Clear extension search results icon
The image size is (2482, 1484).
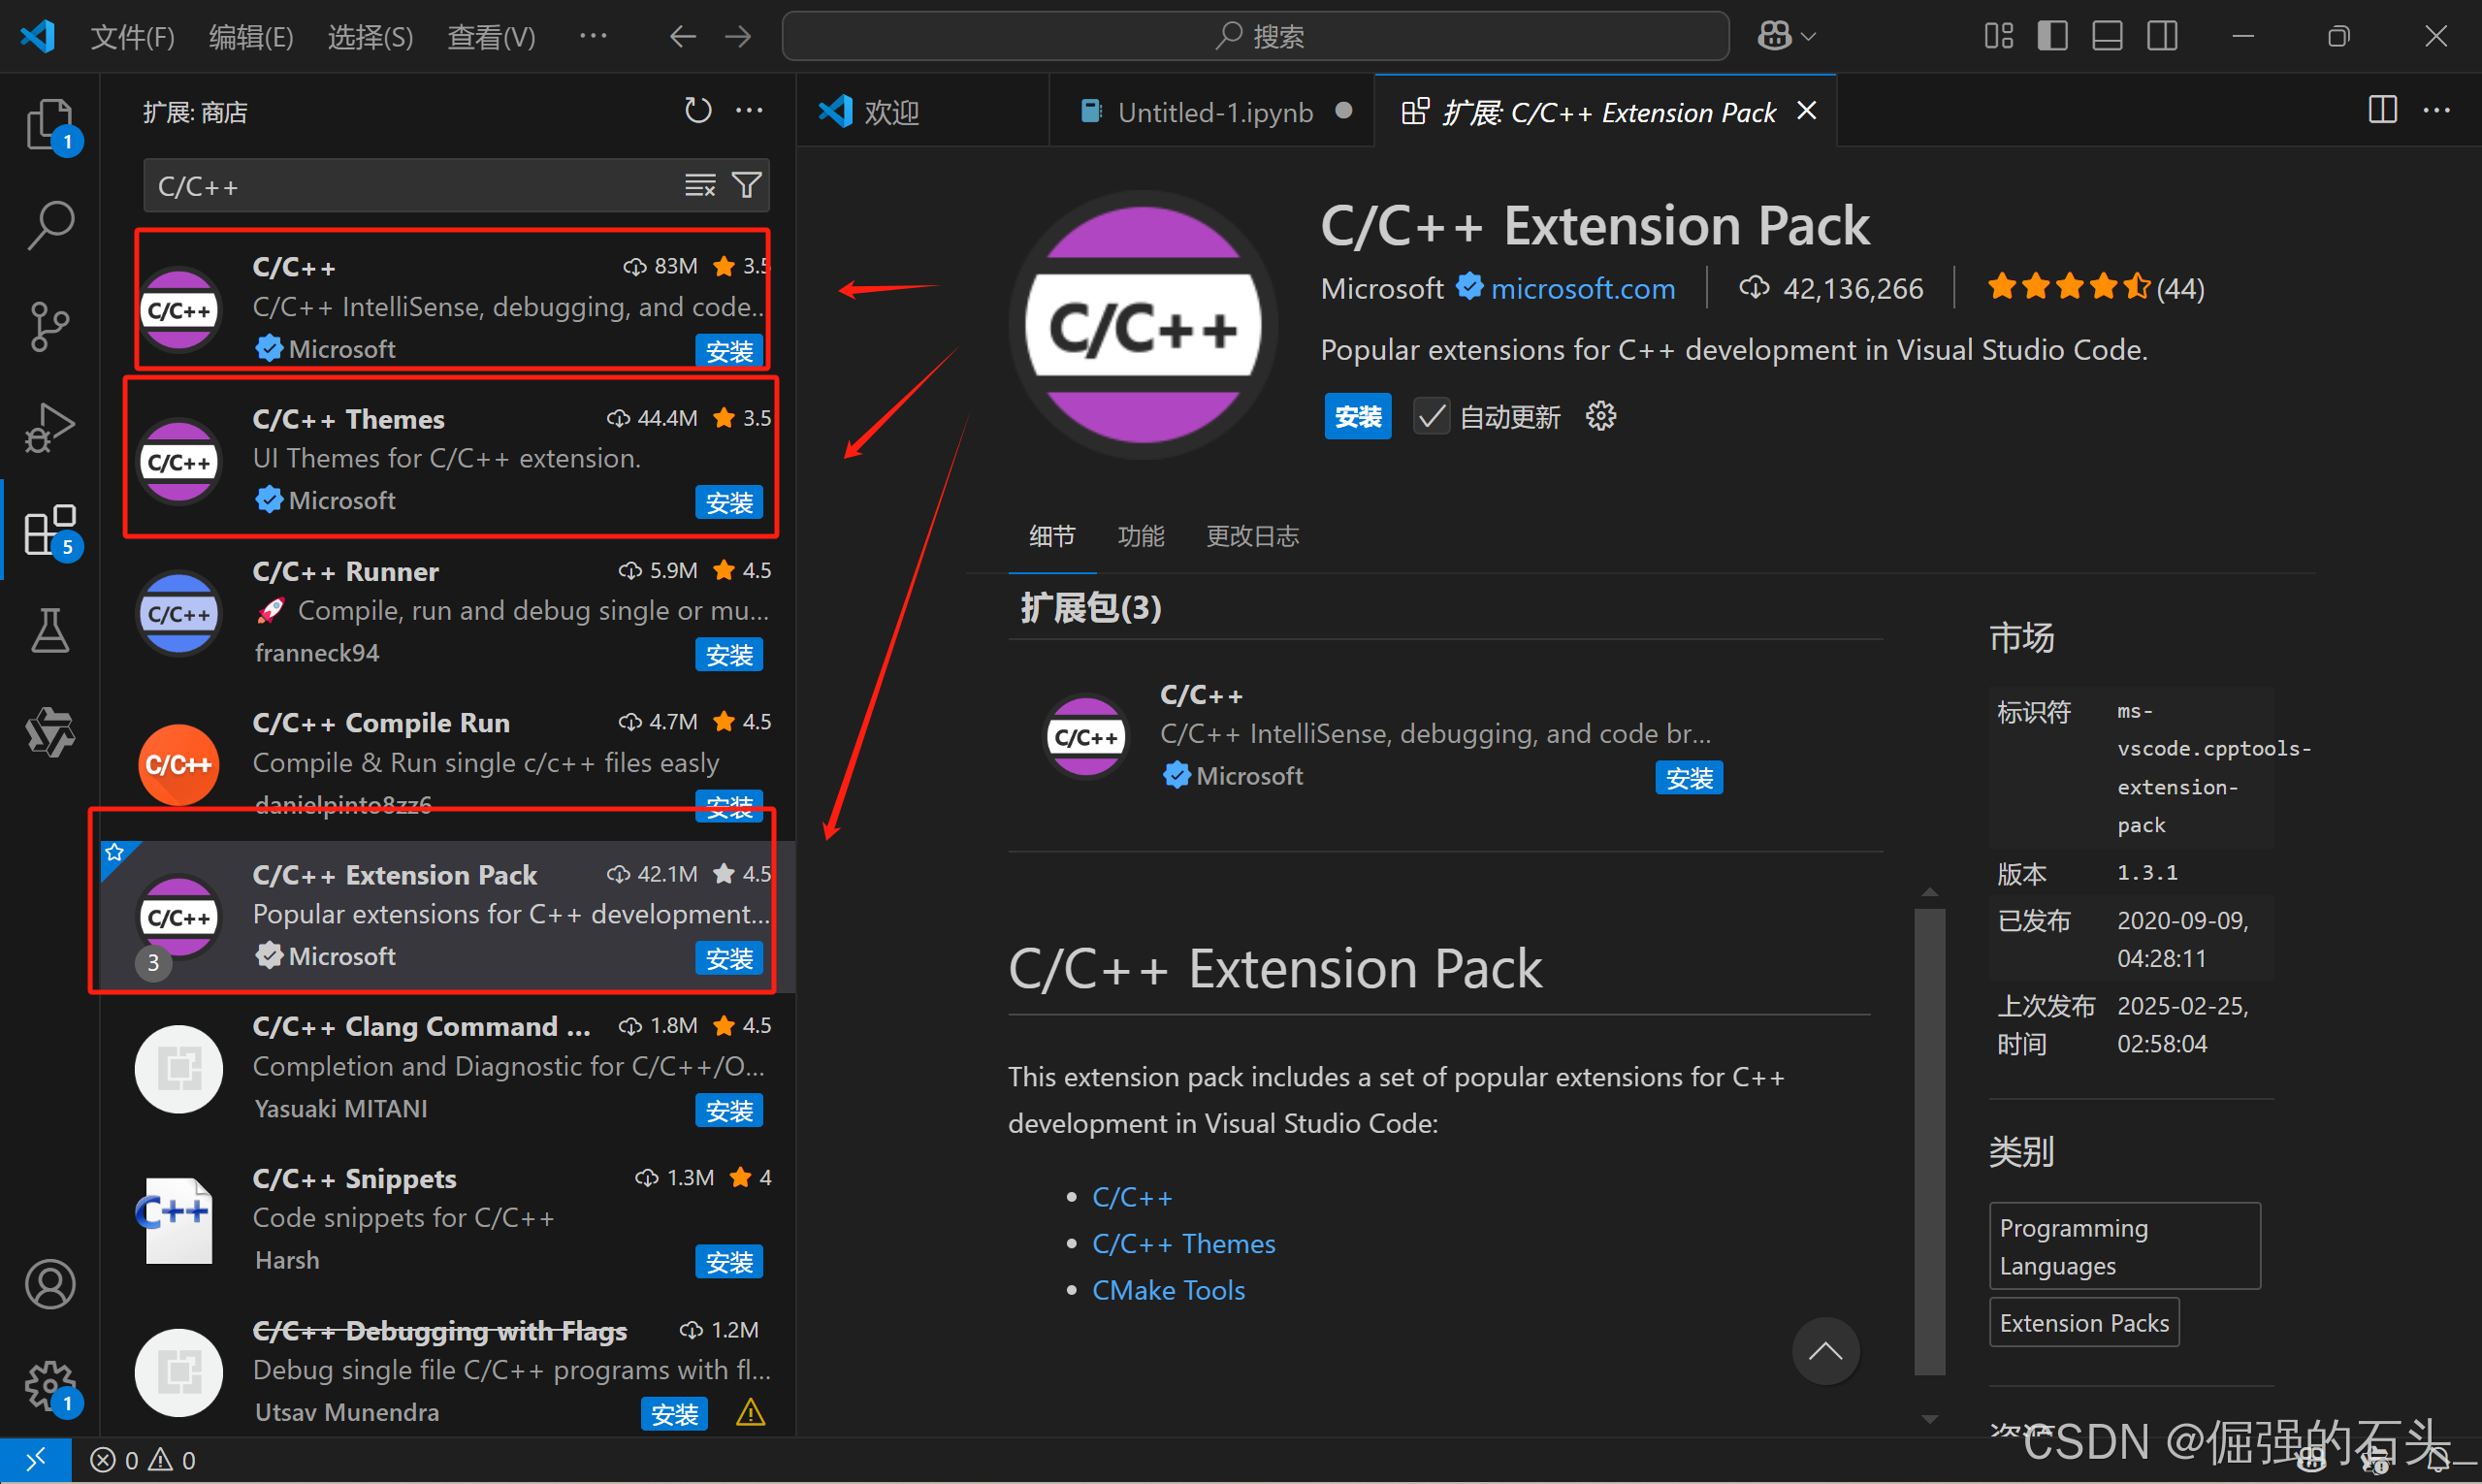[x=699, y=185]
